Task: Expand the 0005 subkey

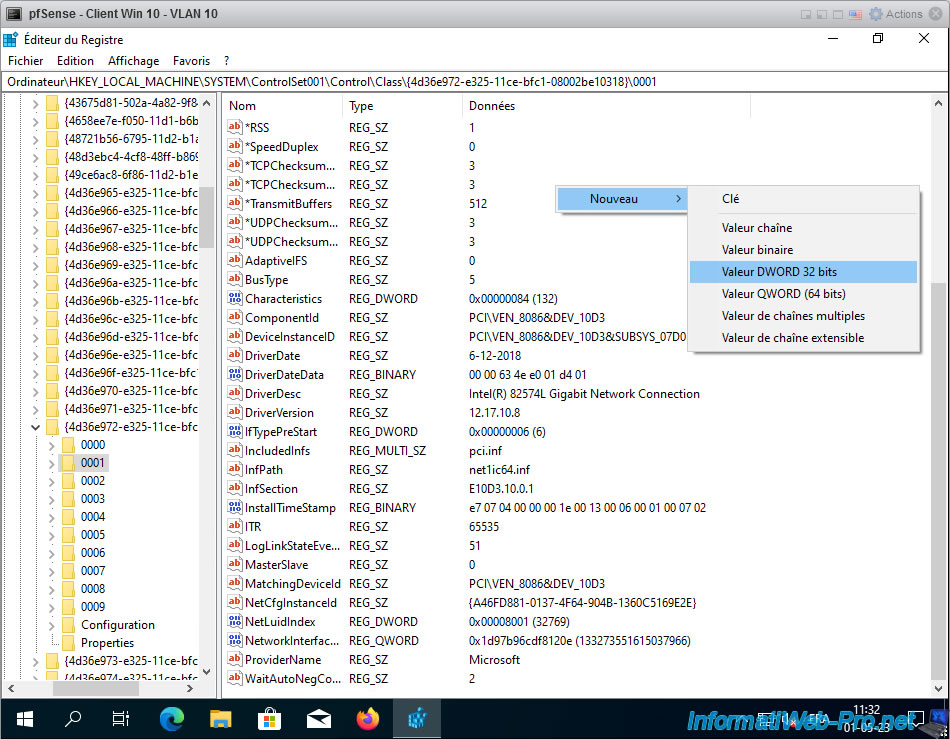Action: tap(51, 535)
